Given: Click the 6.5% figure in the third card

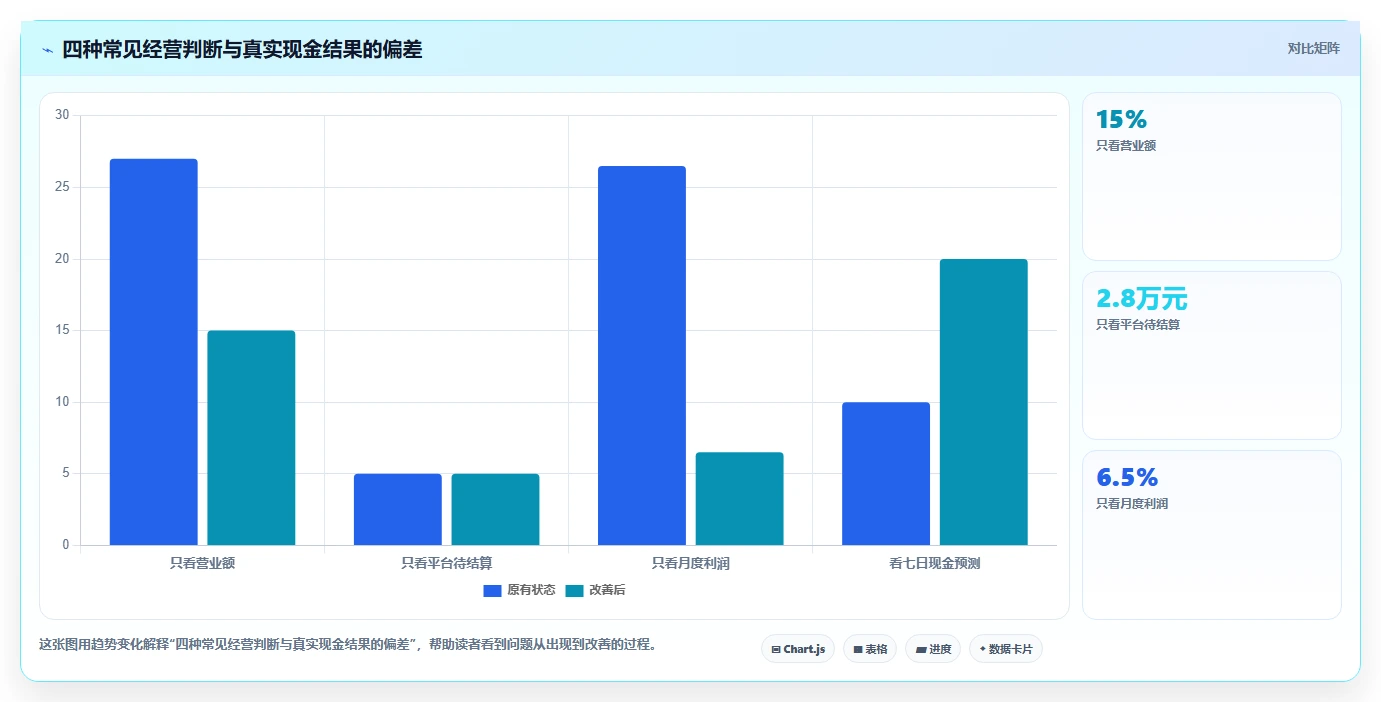Looking at the screenshot, I should point(1127,477).
